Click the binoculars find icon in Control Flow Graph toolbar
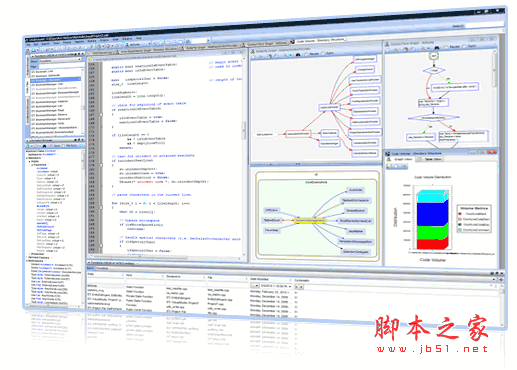Viewport: 517px width, 370px height. 437,48
